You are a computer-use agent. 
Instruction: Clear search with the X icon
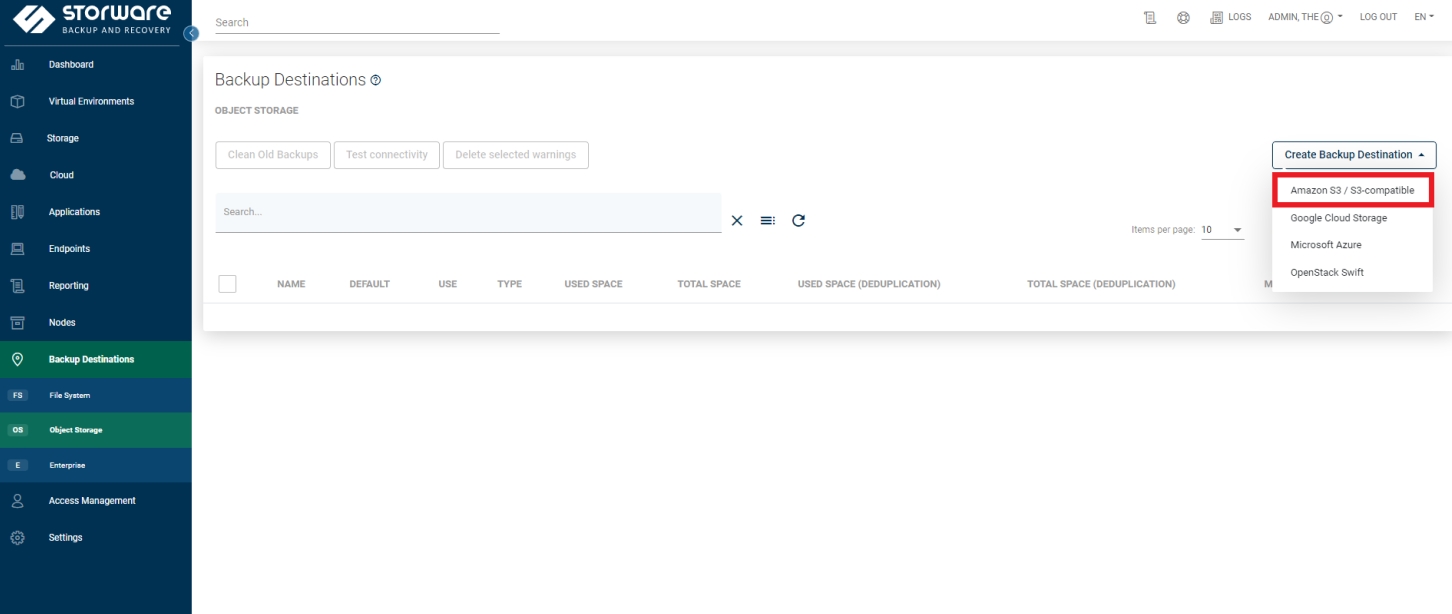pyautogui.click(x=737, y=220)
